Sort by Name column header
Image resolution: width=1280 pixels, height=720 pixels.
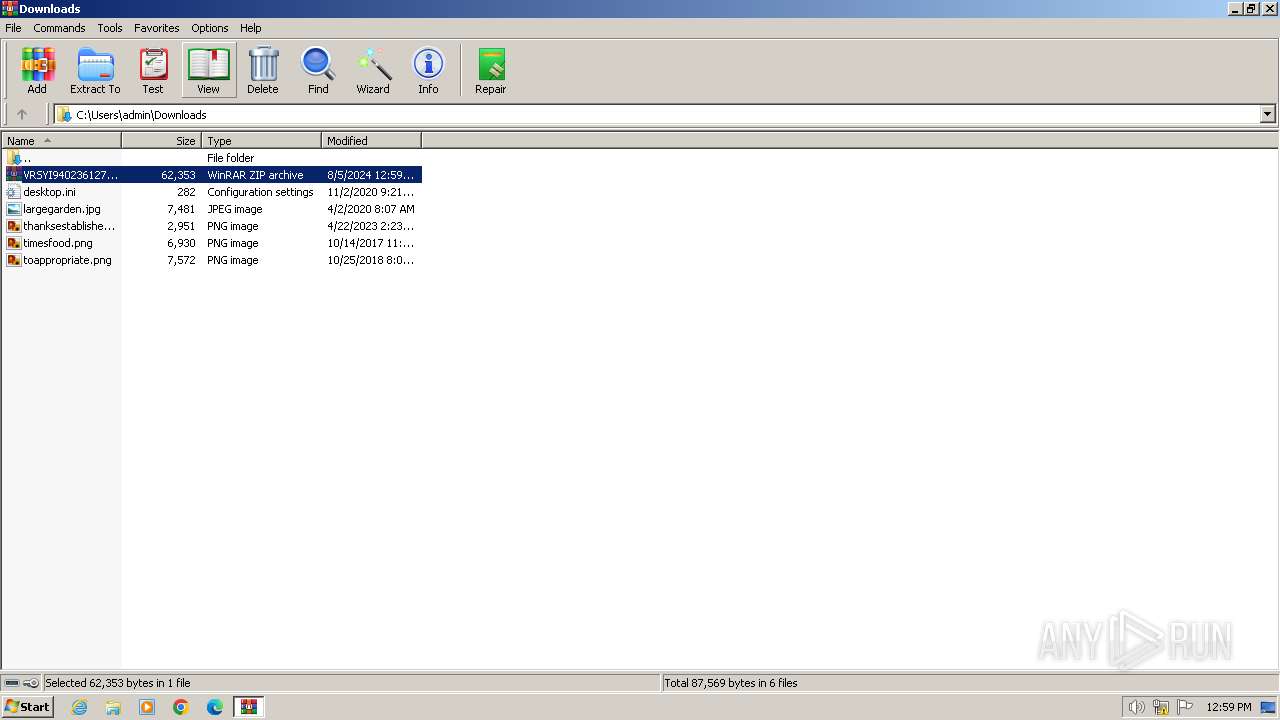(x=62, y=141)
